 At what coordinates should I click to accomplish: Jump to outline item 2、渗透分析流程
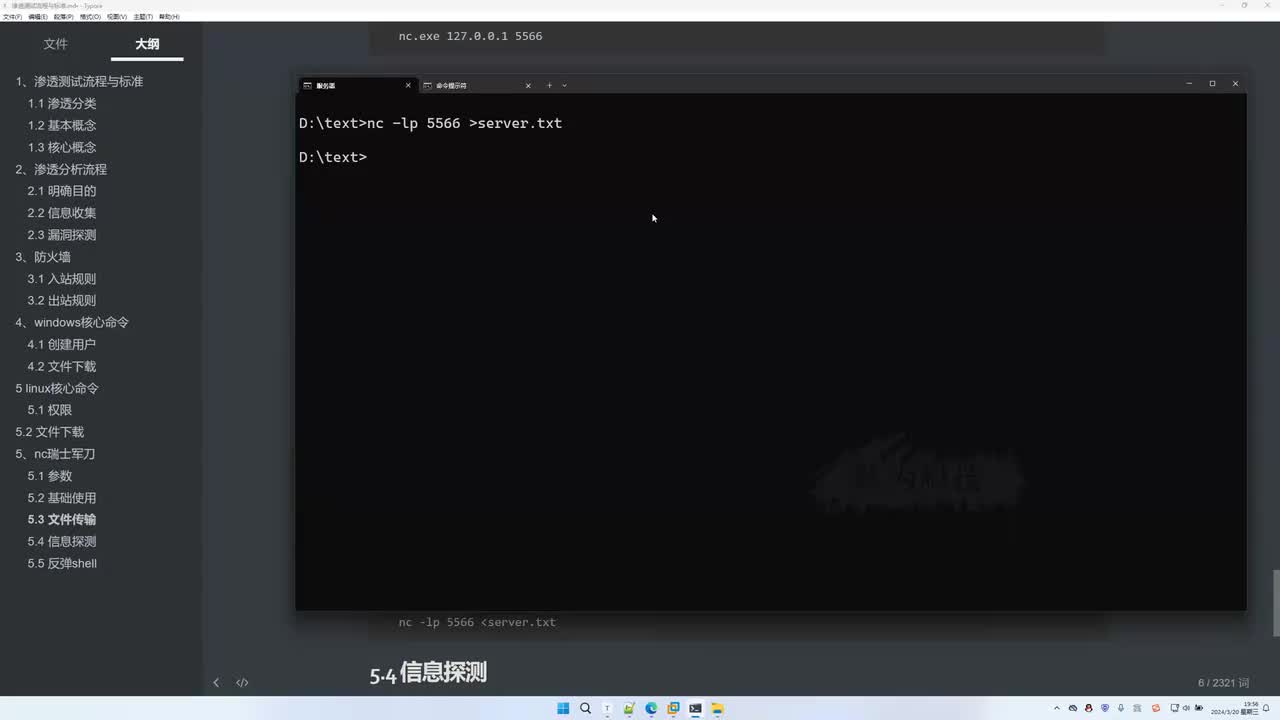pos(61,170)
